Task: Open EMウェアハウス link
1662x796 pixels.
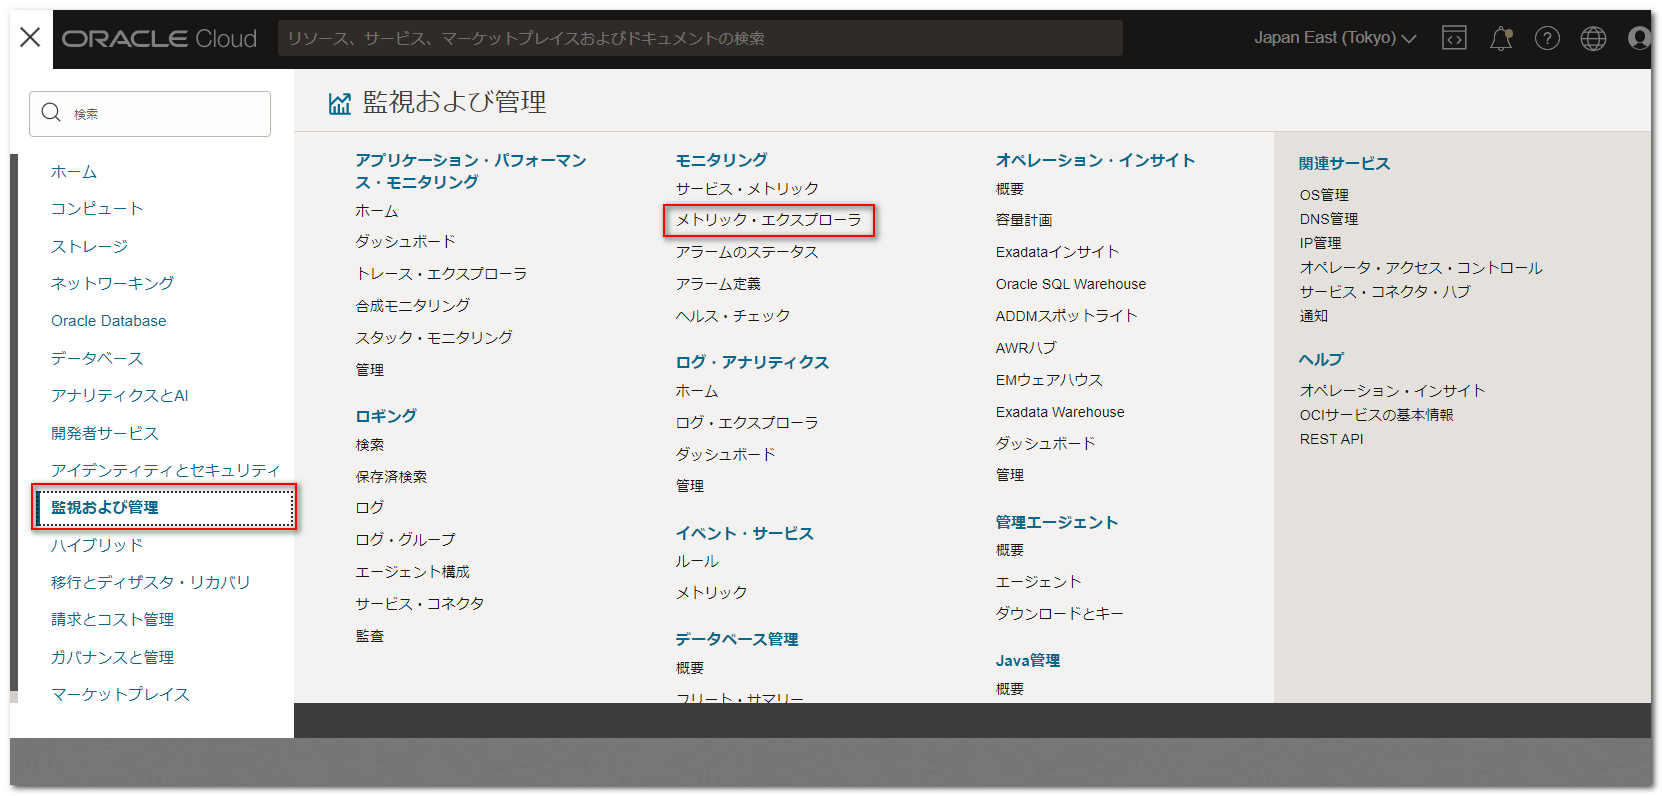Action: click(1049, 380)
